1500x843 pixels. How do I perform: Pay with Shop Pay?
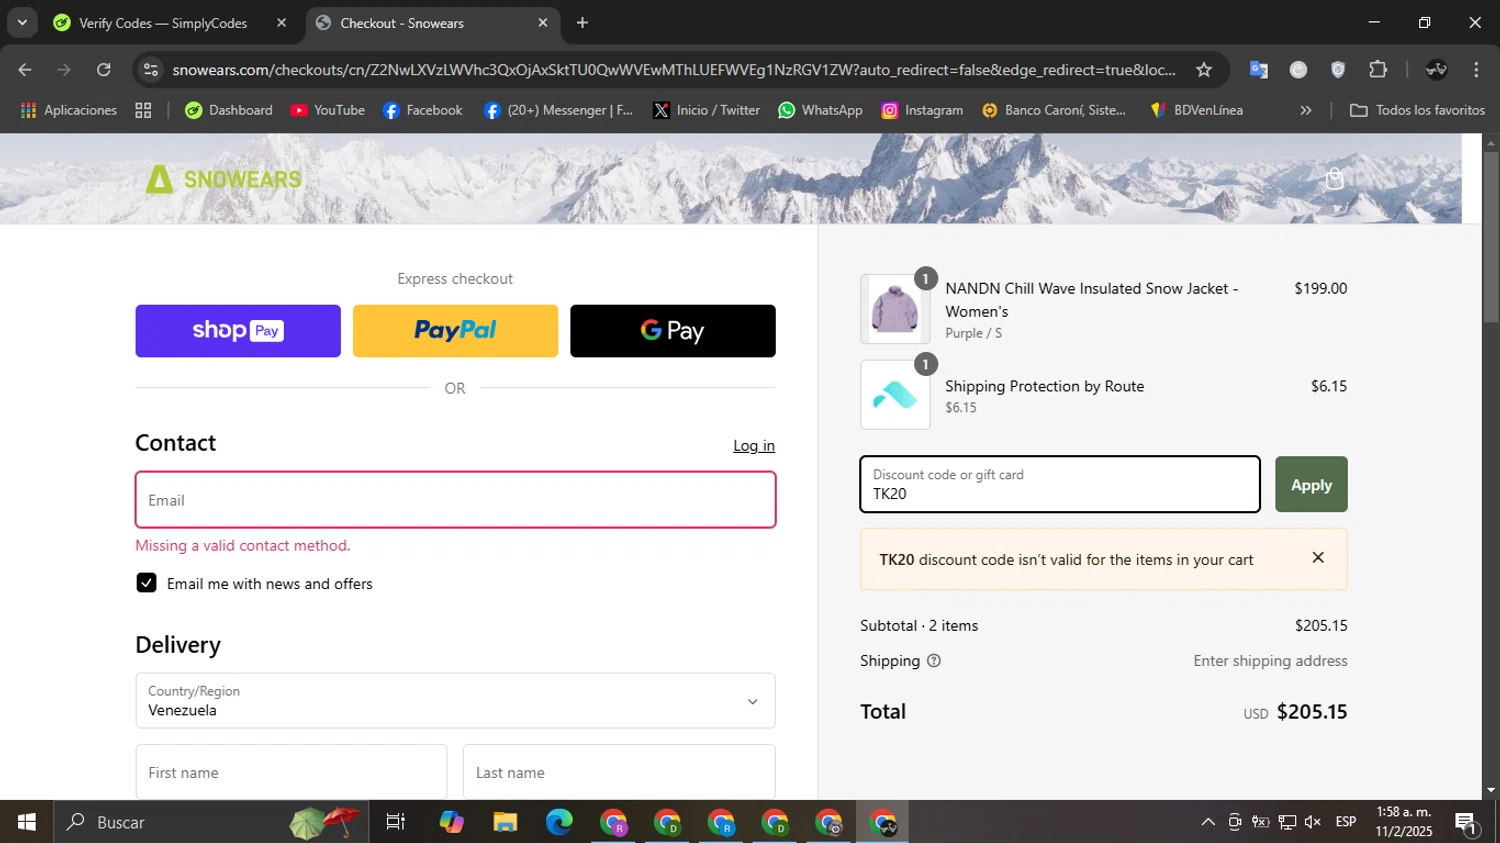click(x=238, y=331)
